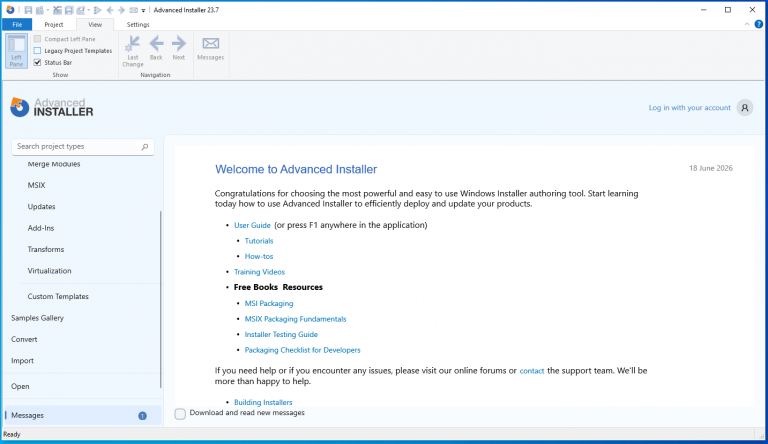Viewport: 768px width, 444px height.
Task: Select Add-Ins project category
Action: coord(41,228)
